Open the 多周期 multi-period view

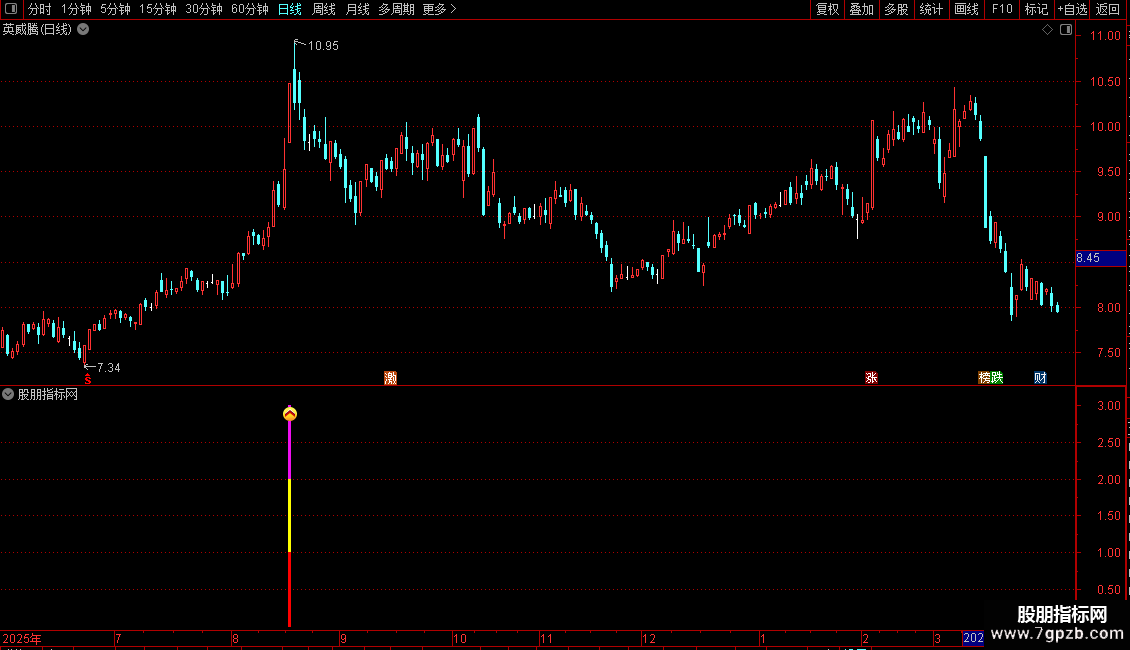tap(396, 9)
